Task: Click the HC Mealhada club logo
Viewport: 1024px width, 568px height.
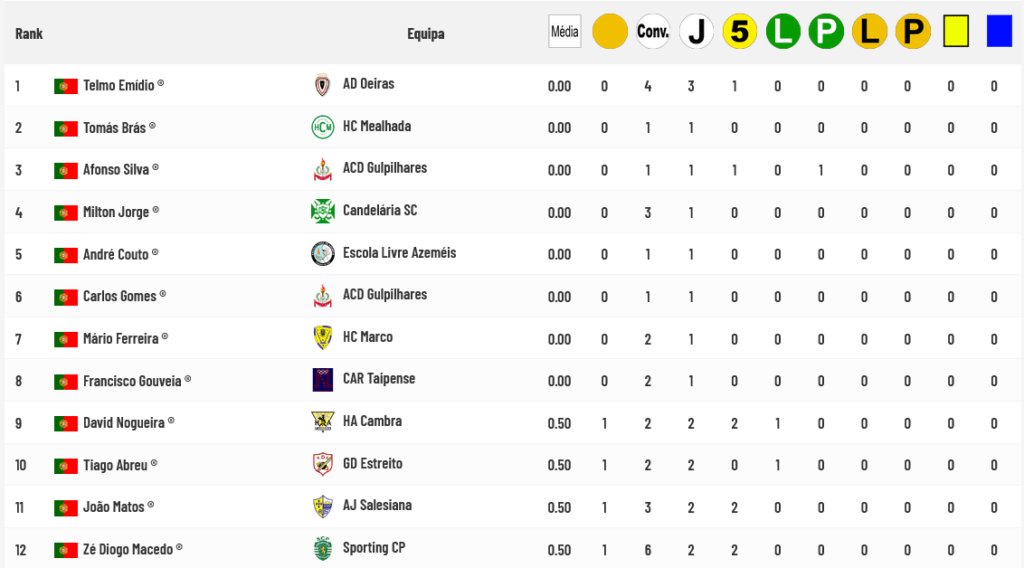Action: click(x=322, y=127)
